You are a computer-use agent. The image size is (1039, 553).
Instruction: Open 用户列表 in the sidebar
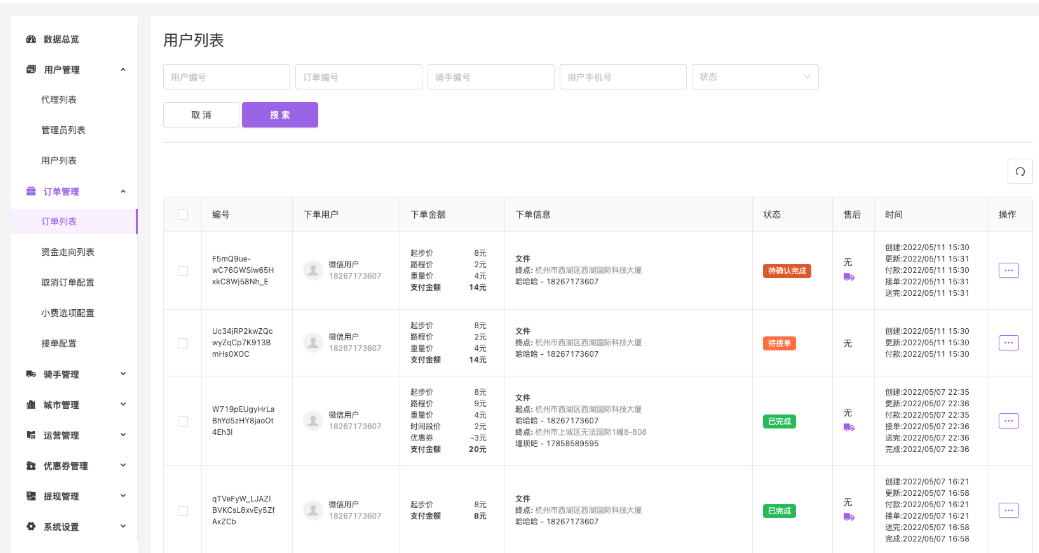coord(59,161)
